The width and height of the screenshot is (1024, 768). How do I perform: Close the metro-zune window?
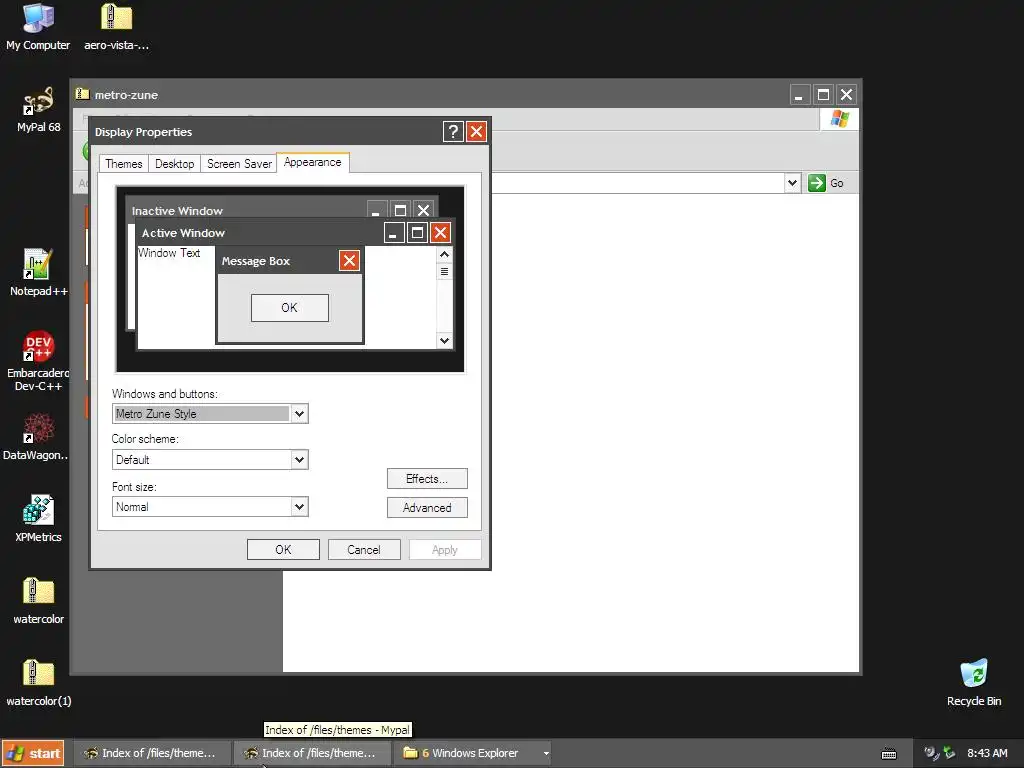(846, 95)
